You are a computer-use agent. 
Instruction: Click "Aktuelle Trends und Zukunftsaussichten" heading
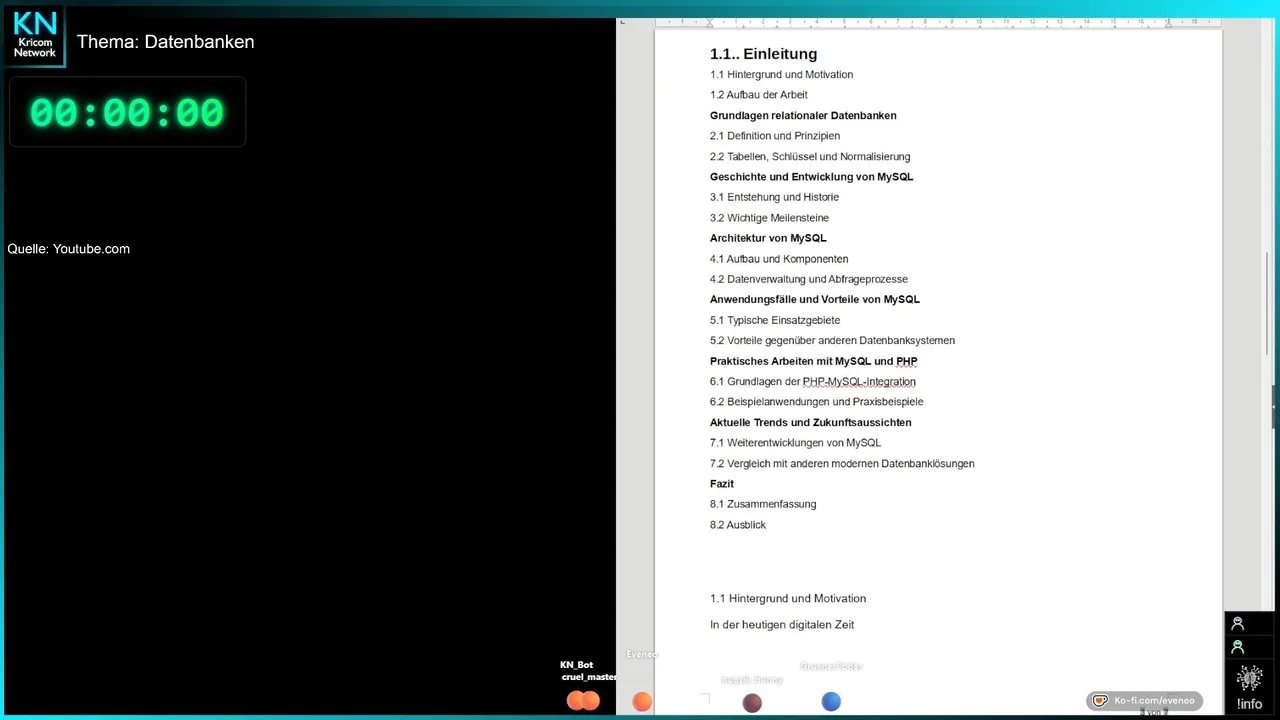(811, 423)
